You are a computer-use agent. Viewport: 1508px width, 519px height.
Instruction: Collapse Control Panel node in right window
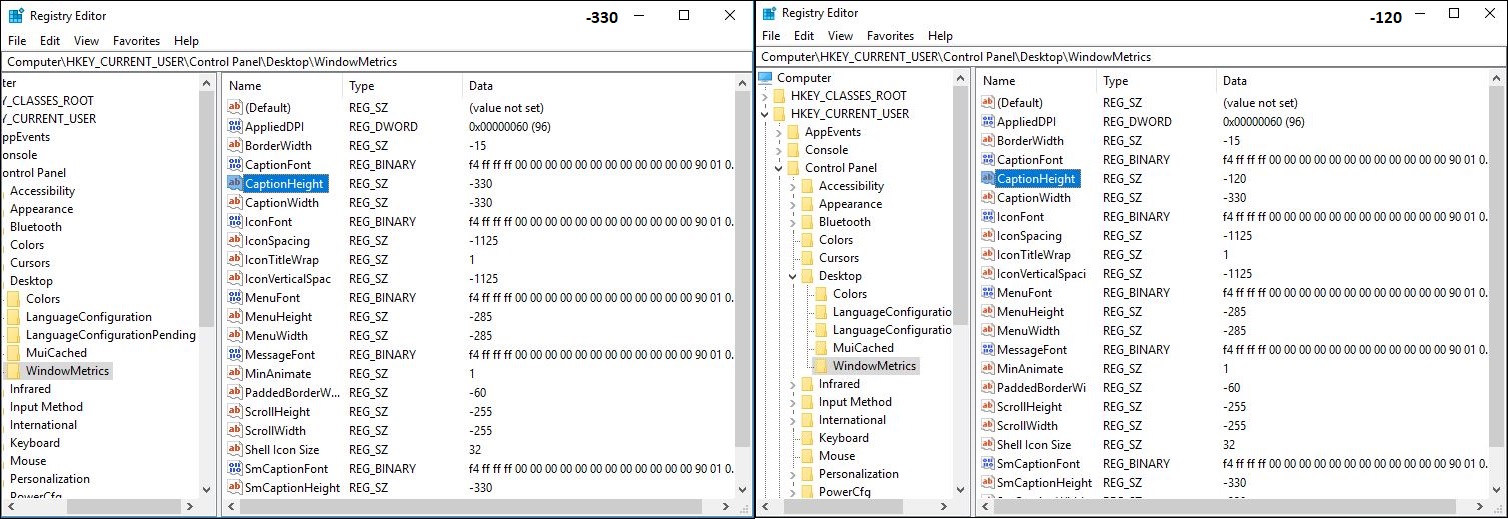(779, 167)
